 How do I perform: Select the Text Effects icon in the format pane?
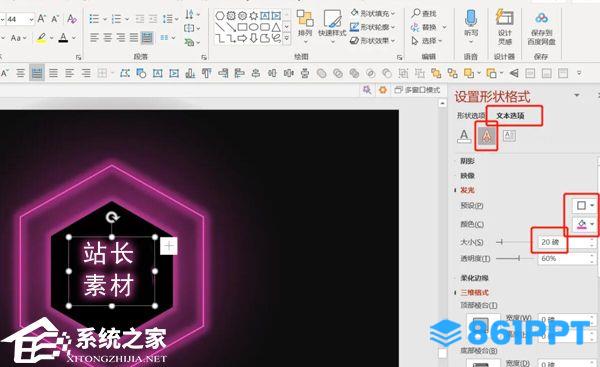point(486,135)
